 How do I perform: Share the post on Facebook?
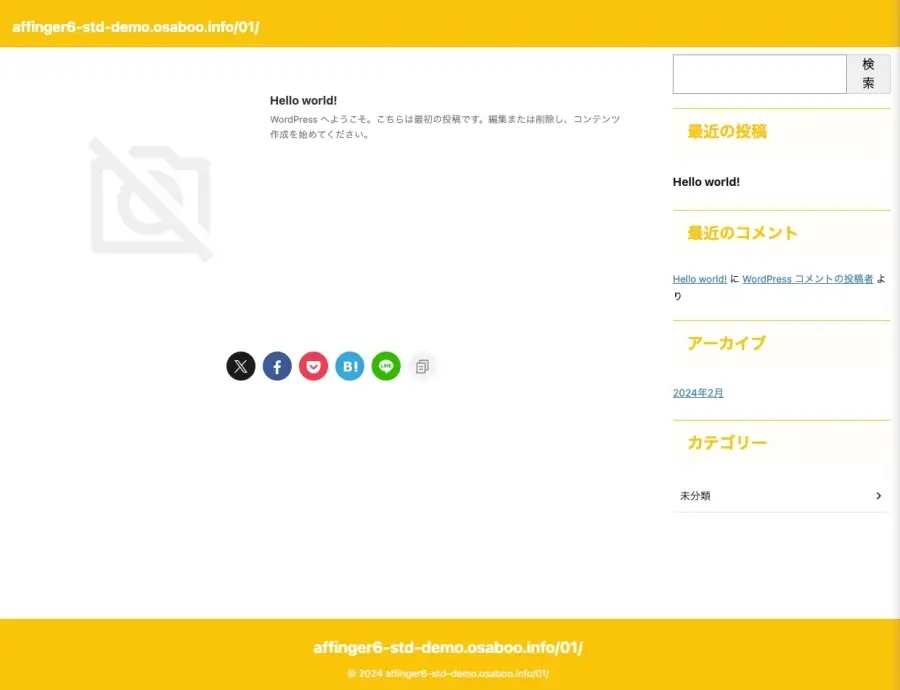(277, 366)
